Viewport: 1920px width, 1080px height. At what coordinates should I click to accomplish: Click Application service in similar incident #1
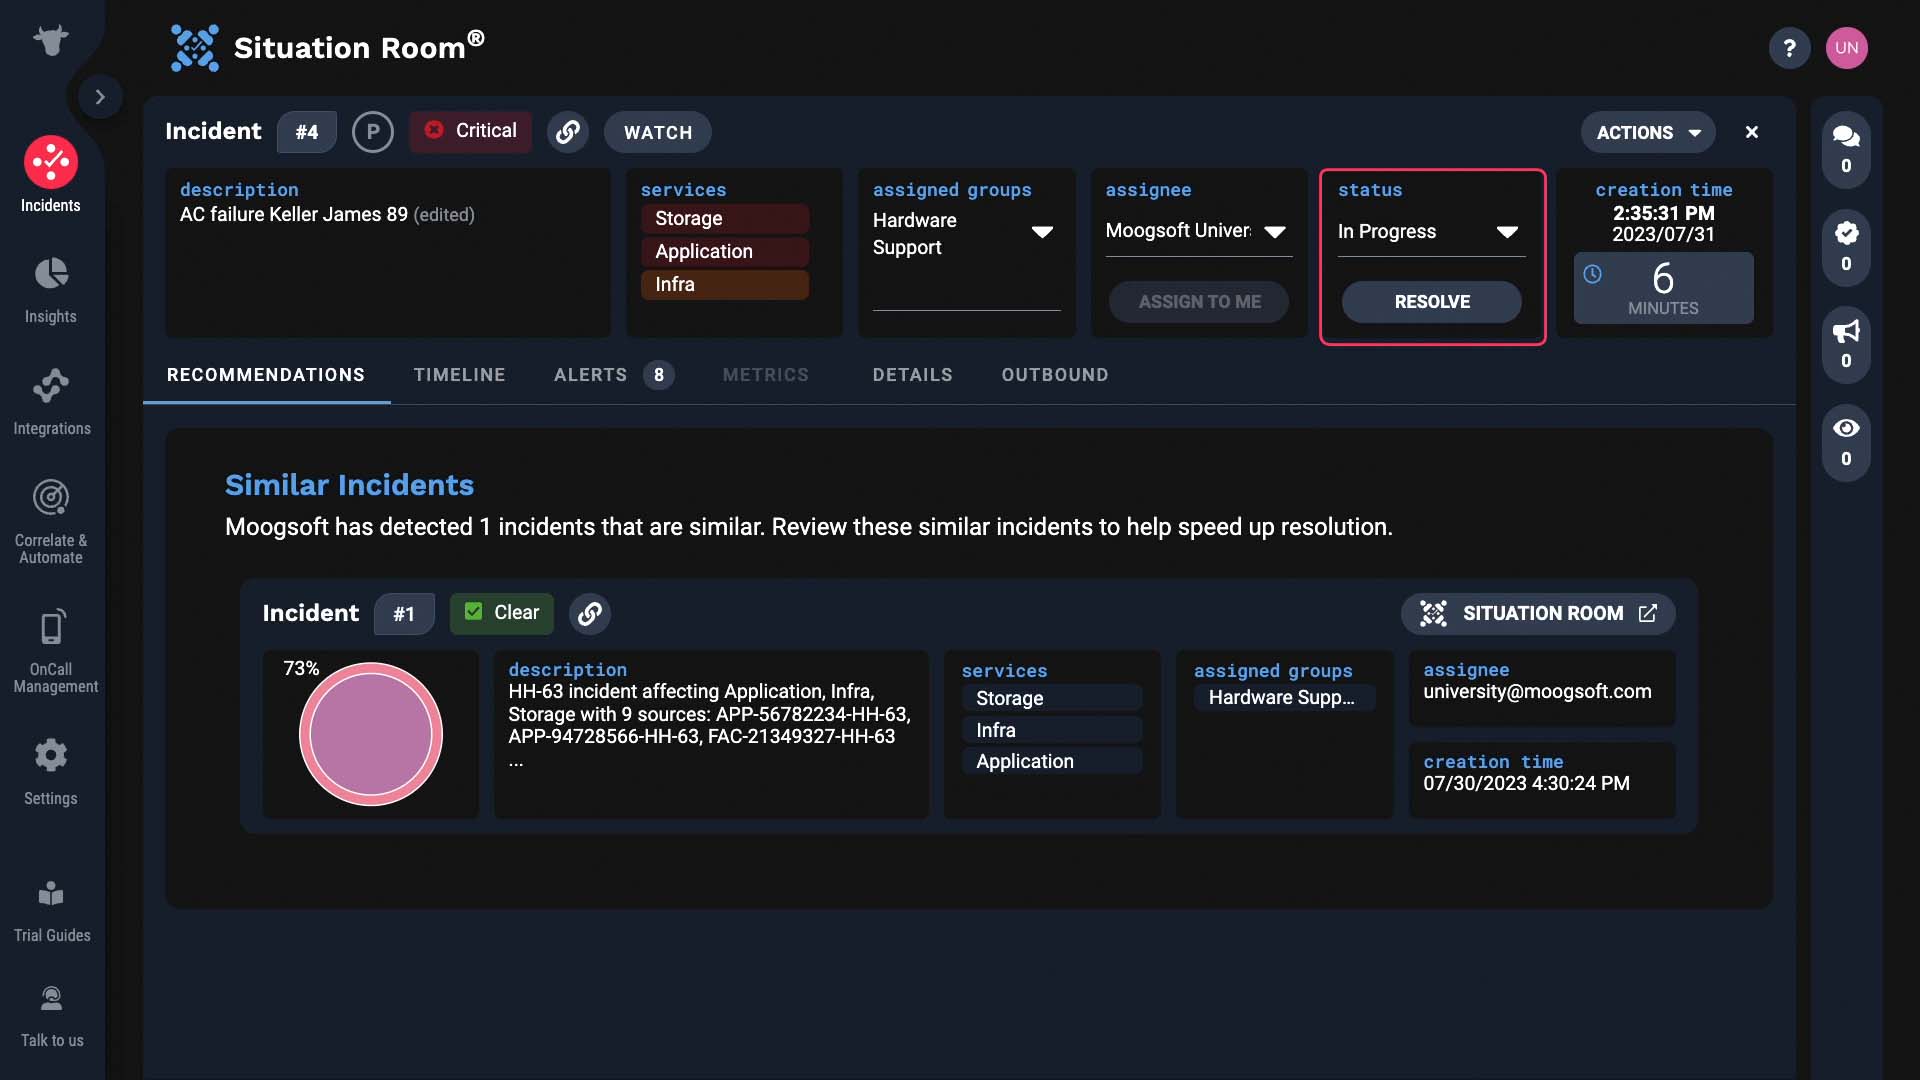[1052, 762]
